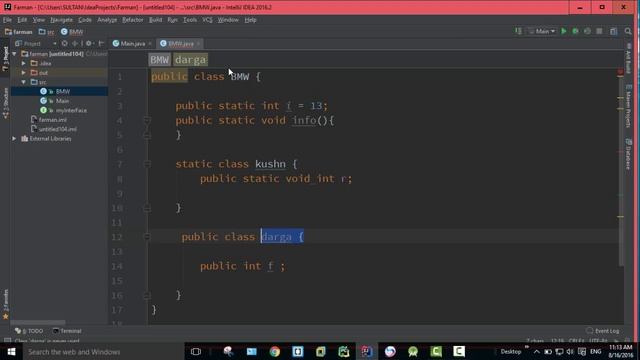Open the TODO tool window
Screen dimensions: 640x360
29,331
